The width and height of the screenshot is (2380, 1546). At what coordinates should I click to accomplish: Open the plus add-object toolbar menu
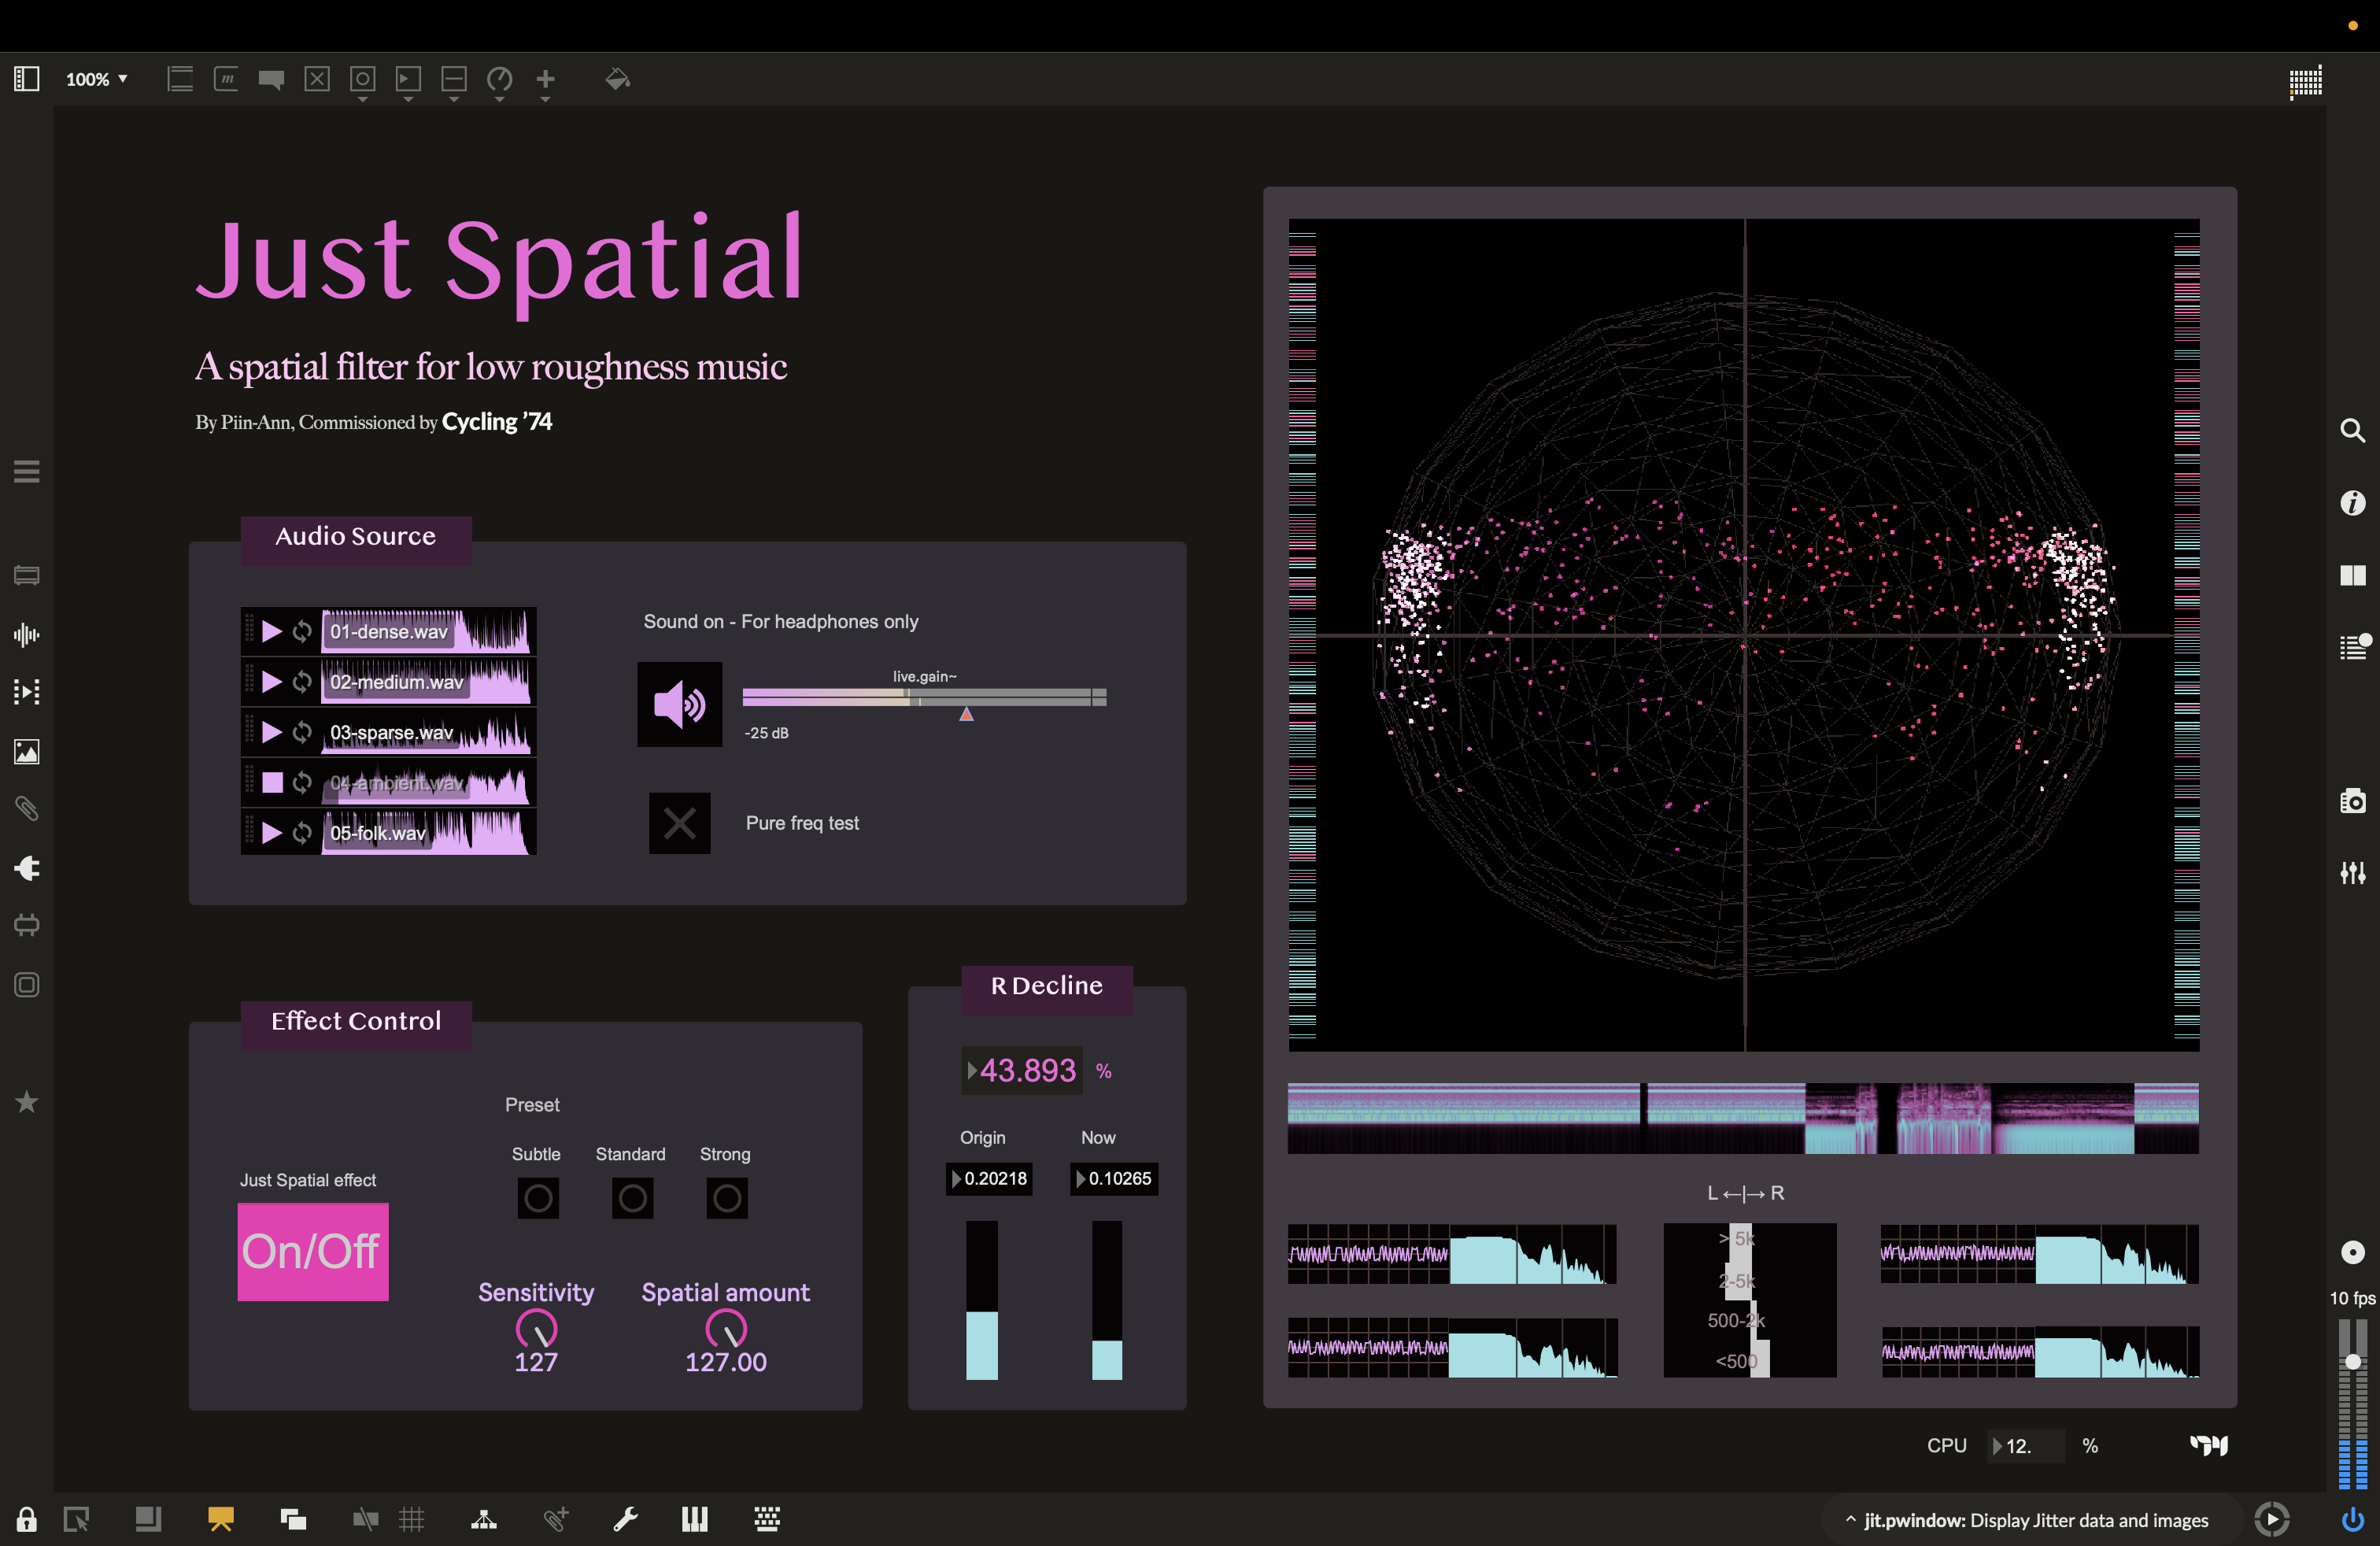tap(546, 84)
